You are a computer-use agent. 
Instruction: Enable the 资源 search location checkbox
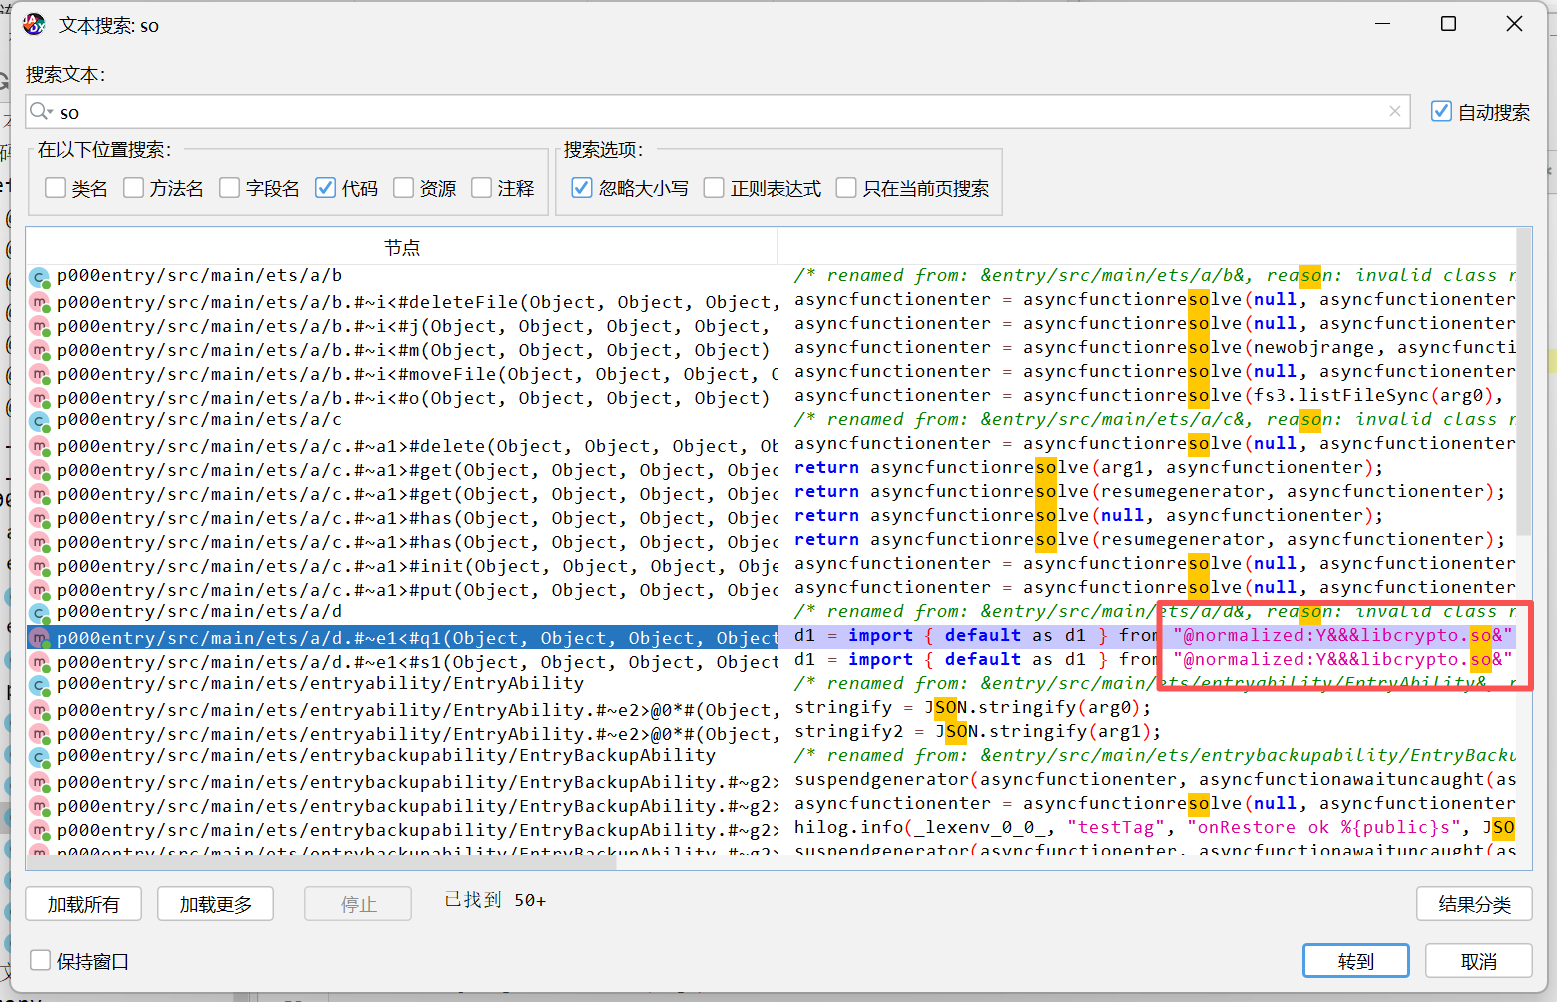tap(404, 188)
